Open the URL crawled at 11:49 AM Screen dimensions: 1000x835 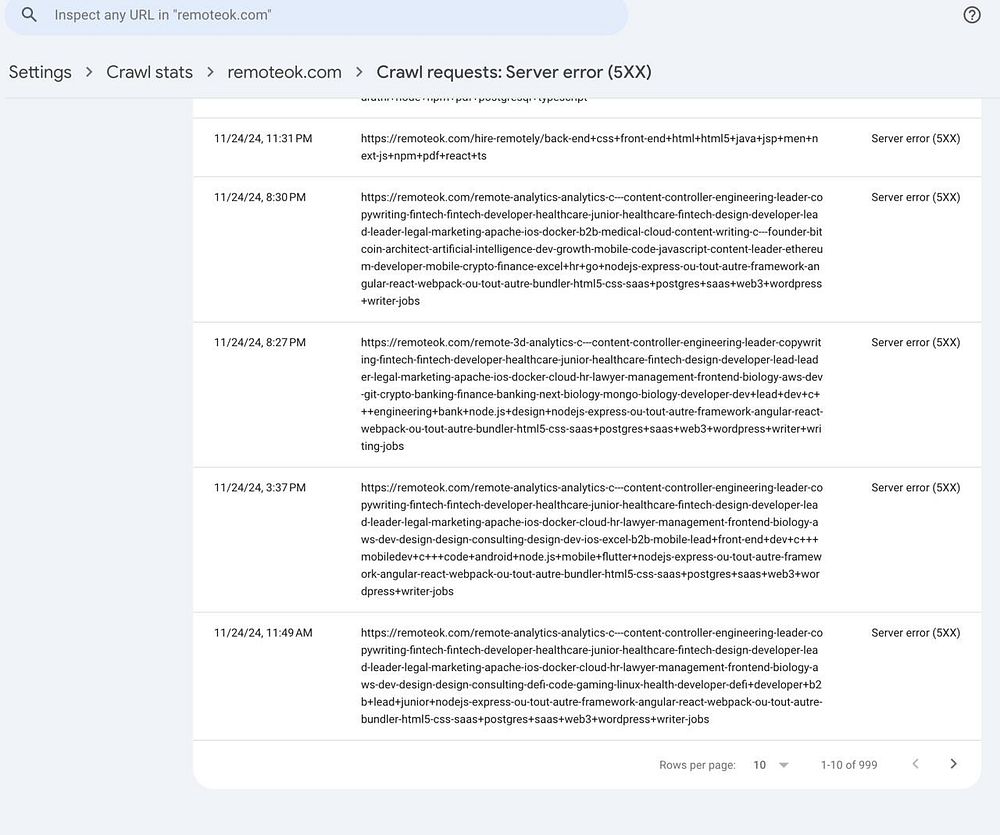click(591, 676)
